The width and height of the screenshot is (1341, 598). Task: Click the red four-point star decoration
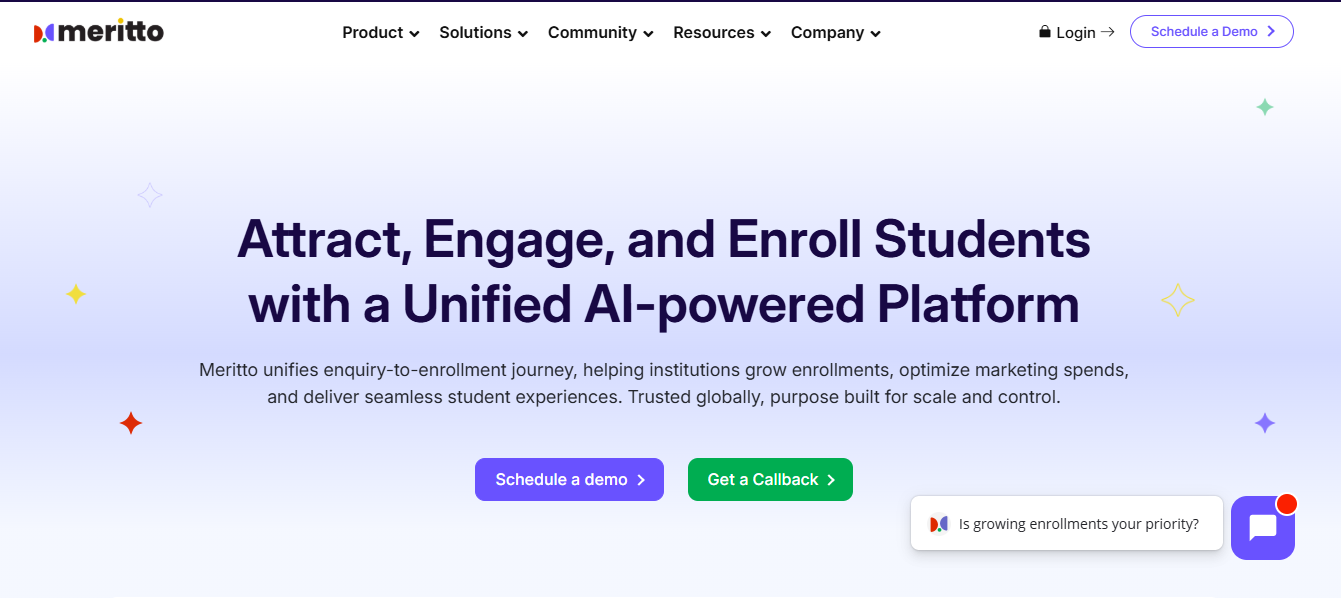pyautogui.click(x=131, y=423)
